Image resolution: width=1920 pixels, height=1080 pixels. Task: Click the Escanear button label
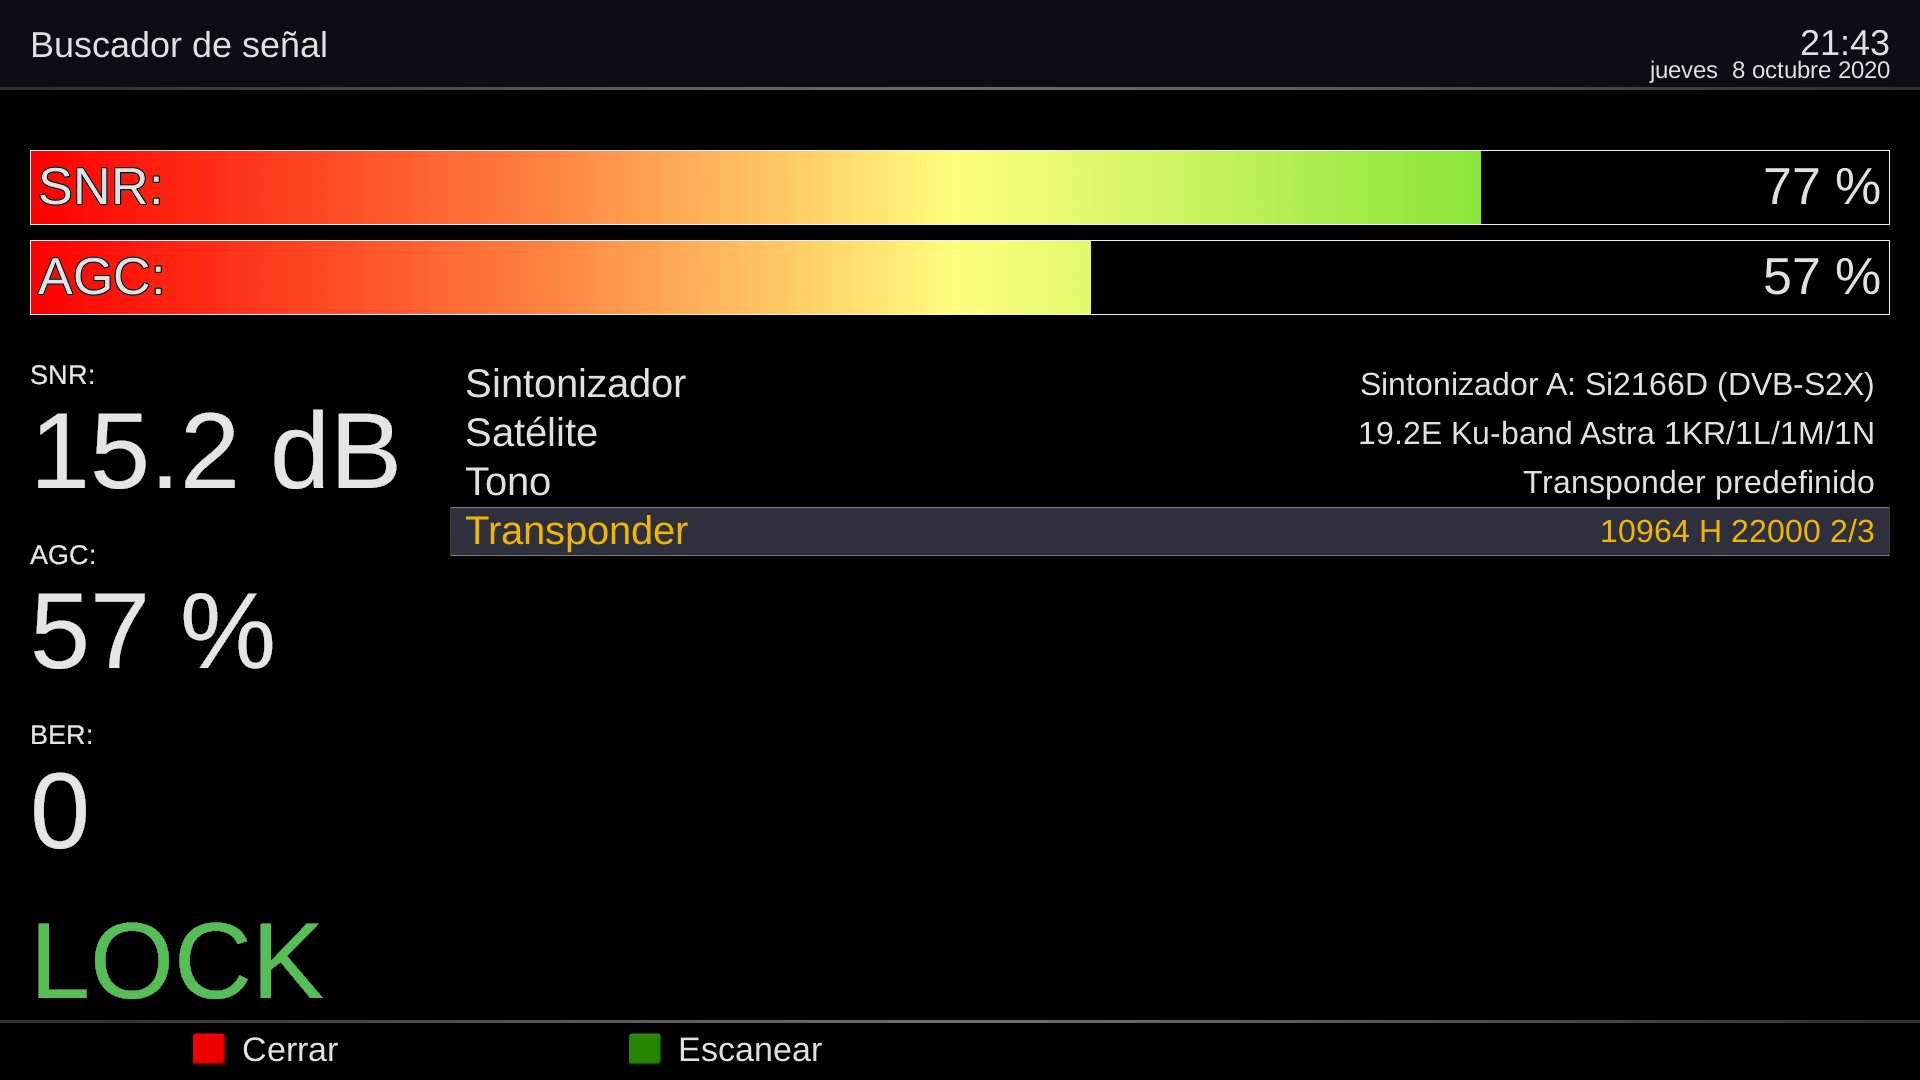click(x=749, y=1050)
